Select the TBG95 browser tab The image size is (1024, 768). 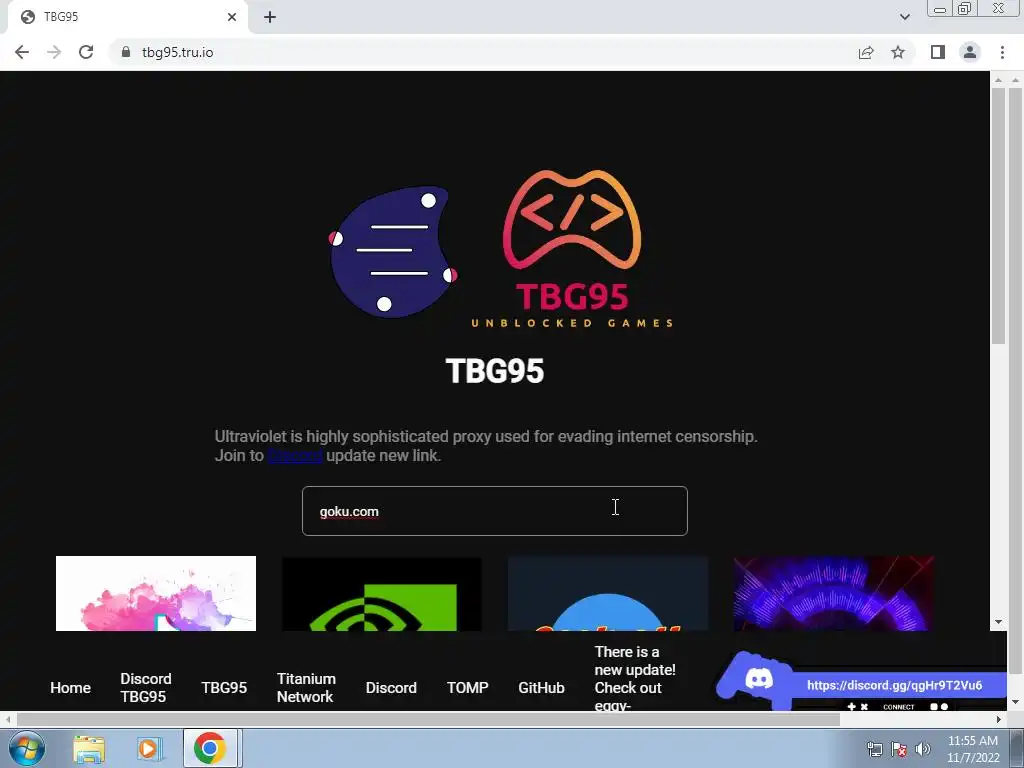127,17
